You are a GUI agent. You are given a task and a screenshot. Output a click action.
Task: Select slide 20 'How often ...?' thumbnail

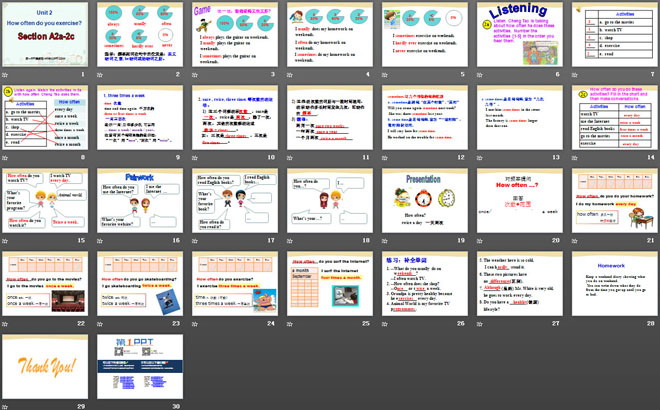click(520, 200)
